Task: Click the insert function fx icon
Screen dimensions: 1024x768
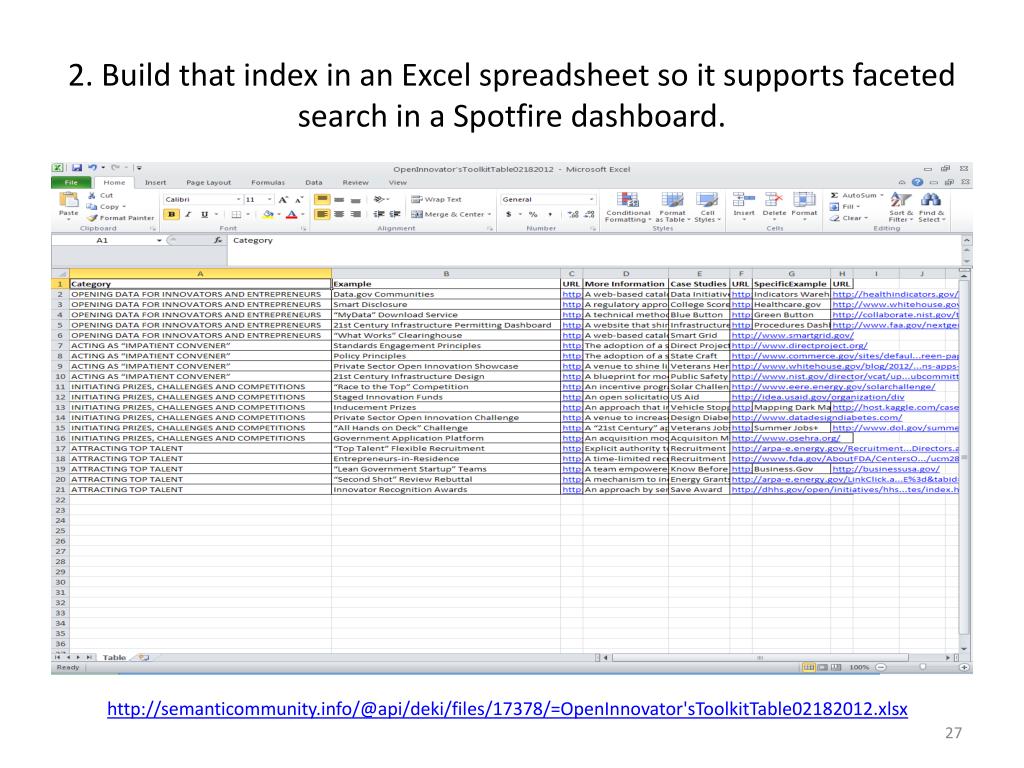Action: point(217,240)
